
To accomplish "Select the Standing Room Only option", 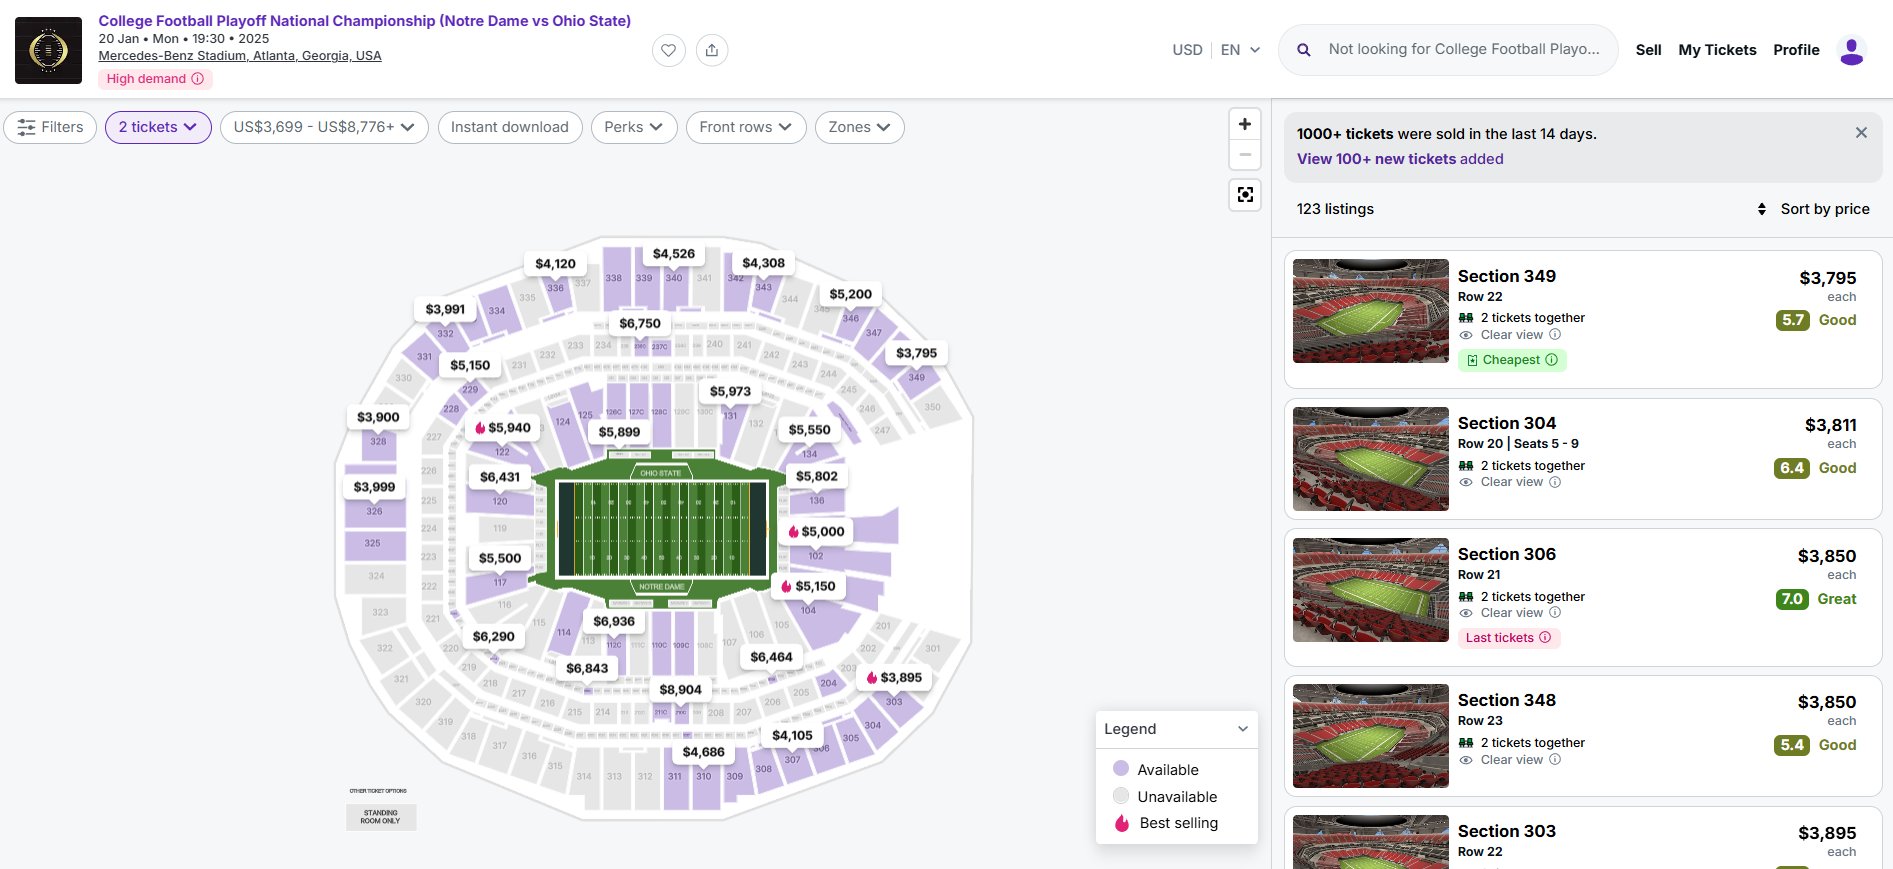I will [381, 817].
